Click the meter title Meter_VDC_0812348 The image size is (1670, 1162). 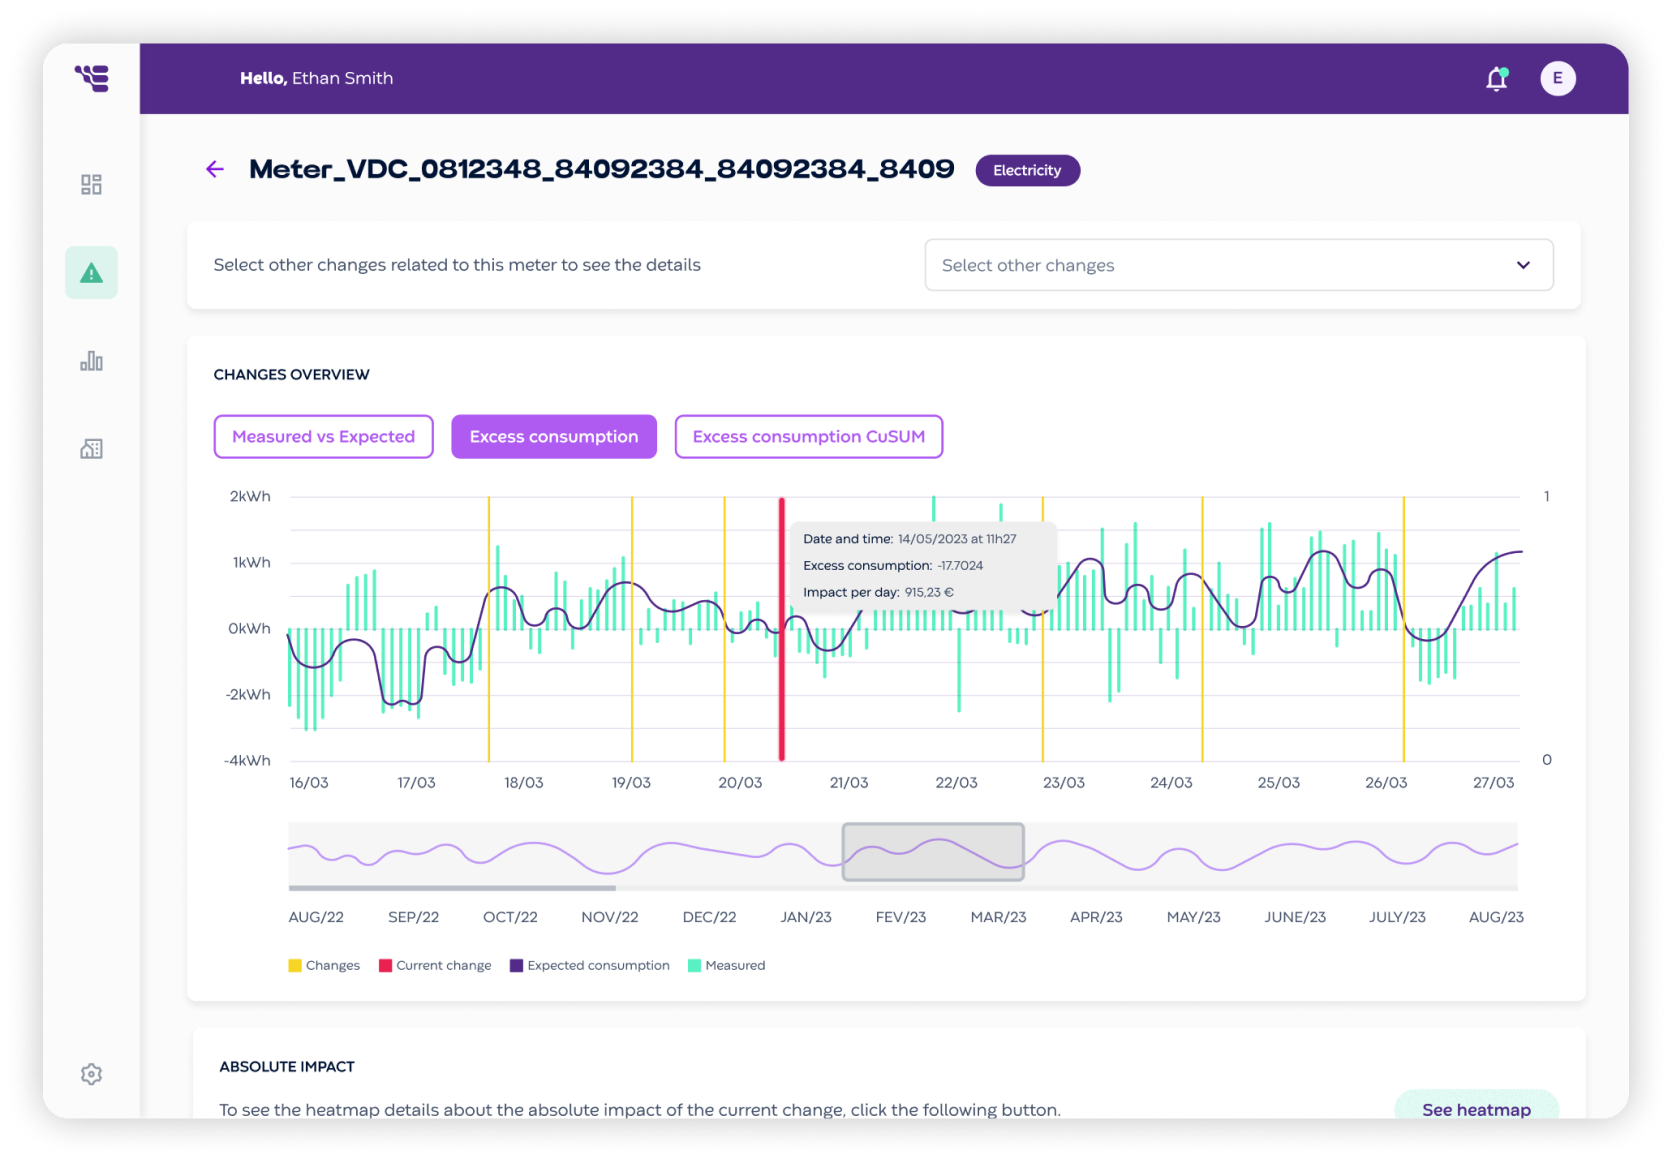pyautogui.click(x=601, y=169)
